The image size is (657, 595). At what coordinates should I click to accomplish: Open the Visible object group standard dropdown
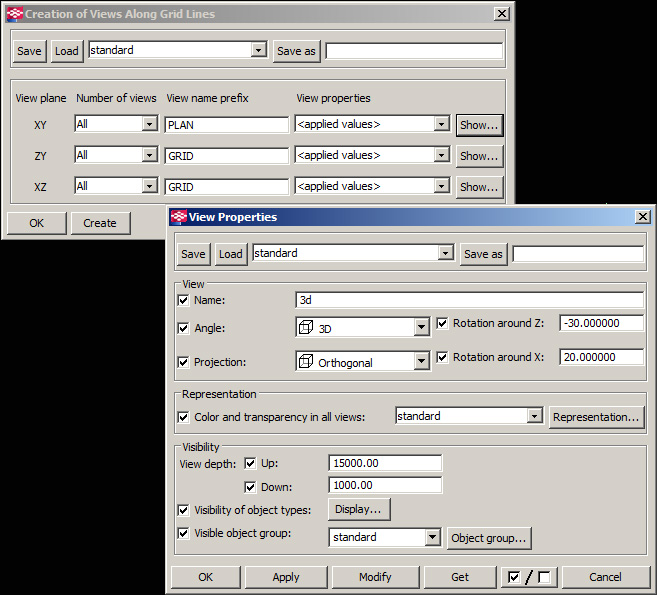[x=432, y=537]
